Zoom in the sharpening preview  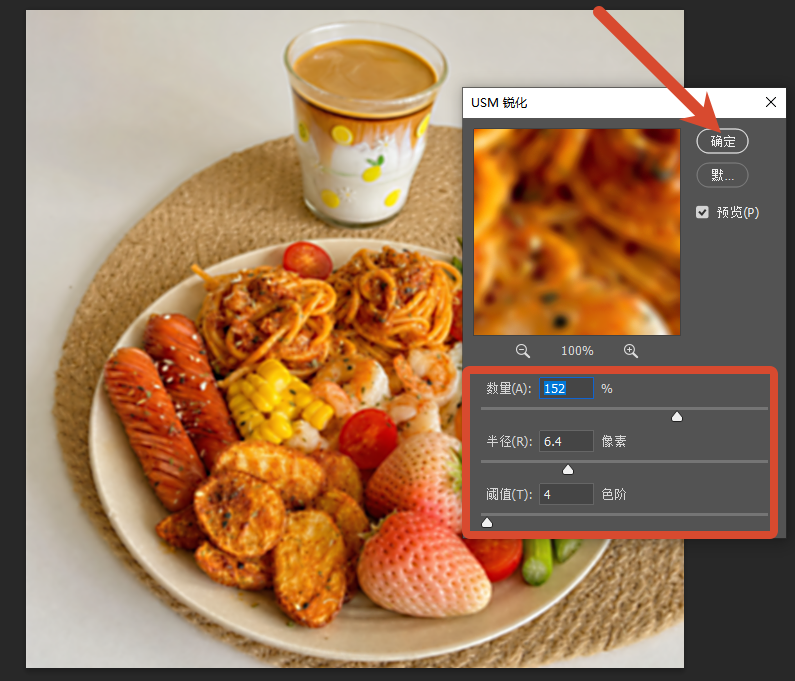tap(631, 351)
